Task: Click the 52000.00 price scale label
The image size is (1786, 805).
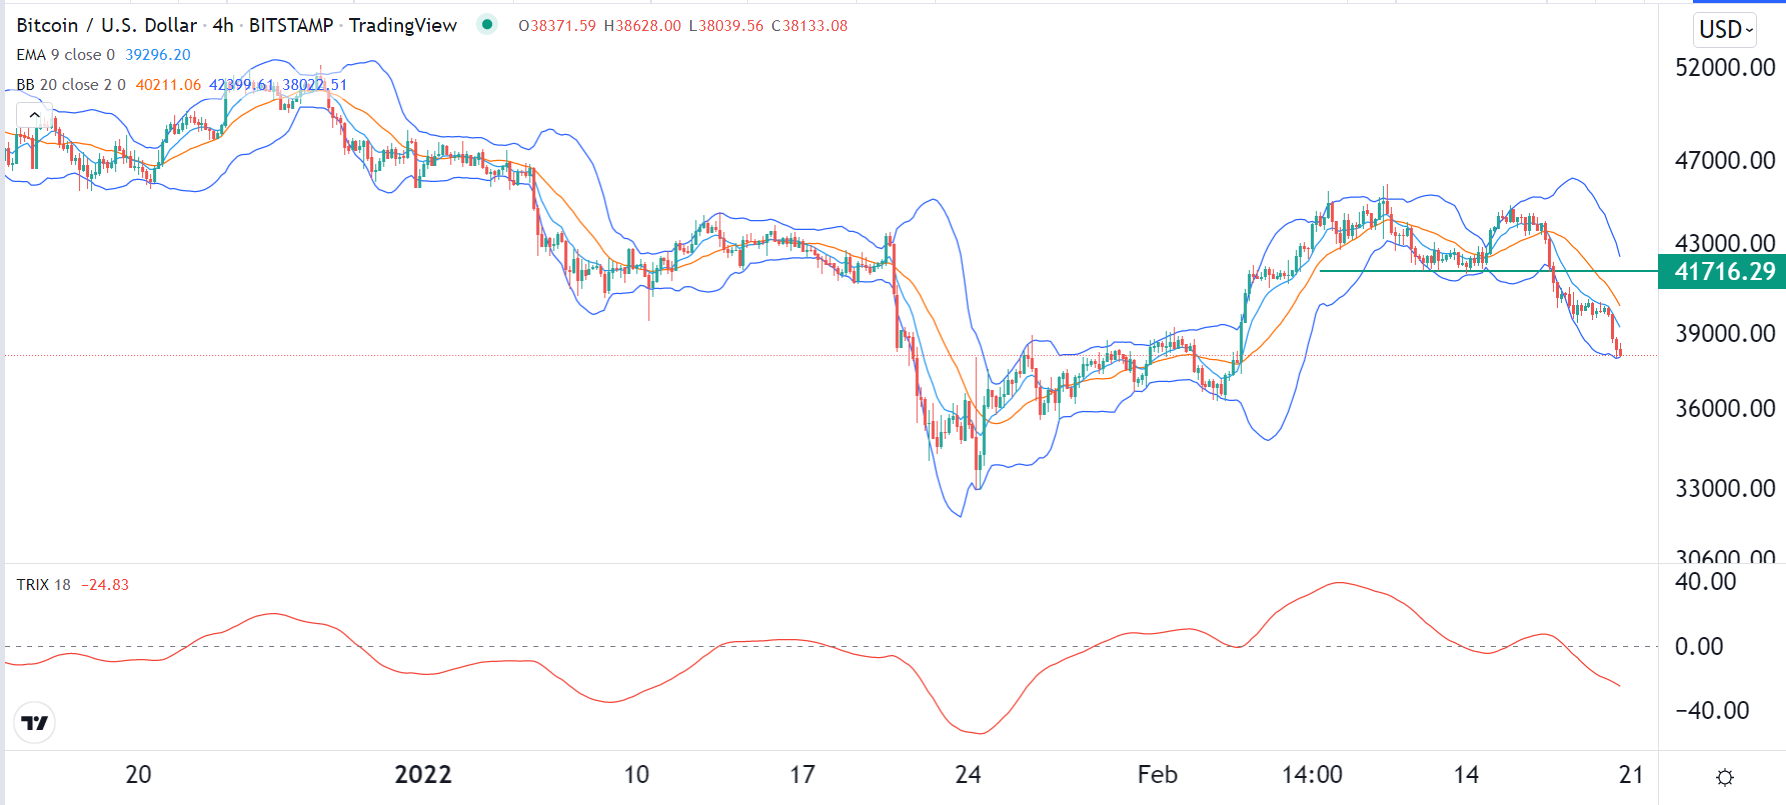Action: click(1725, 68)
